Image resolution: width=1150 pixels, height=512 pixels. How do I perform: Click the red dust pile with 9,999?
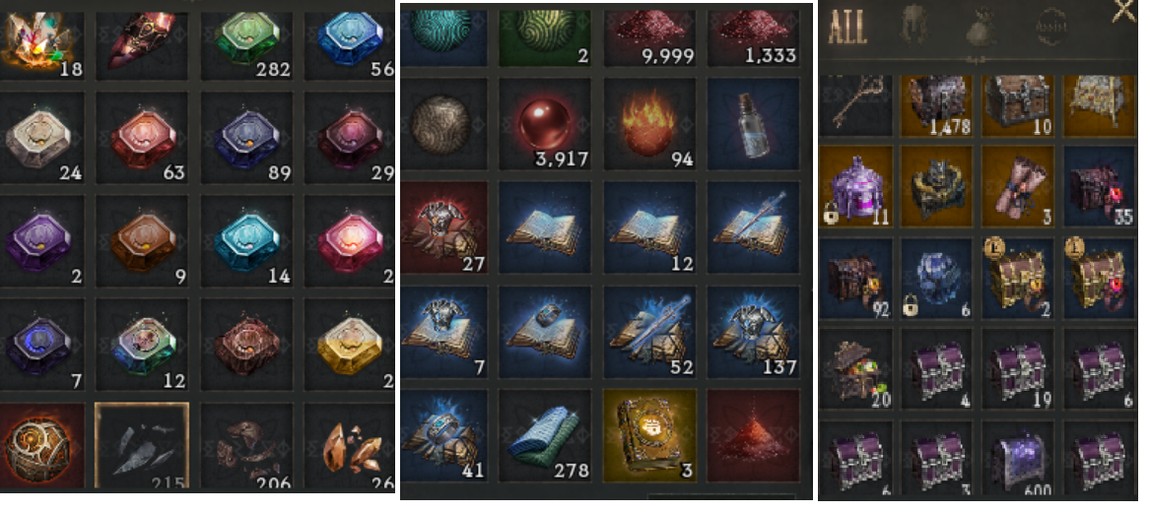[650, 34]
